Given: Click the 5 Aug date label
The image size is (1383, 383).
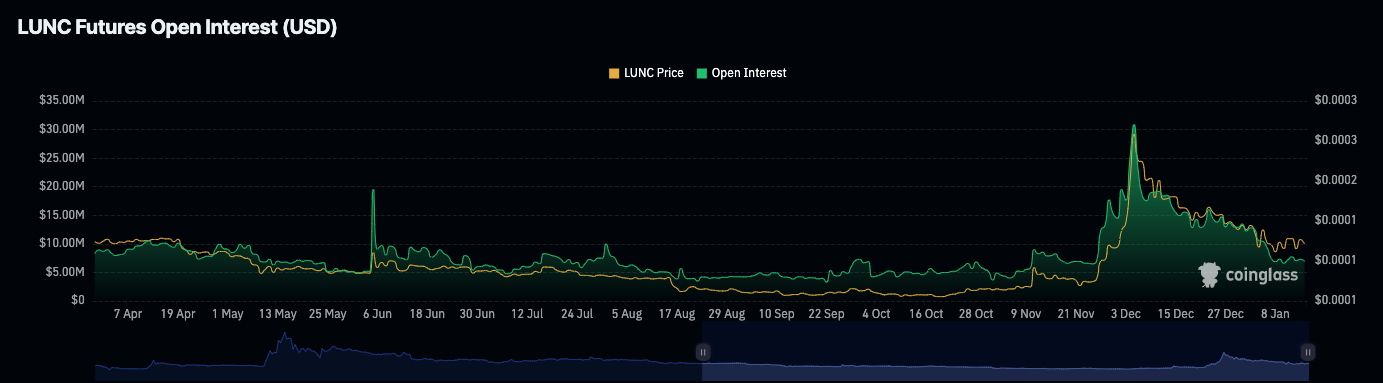Looking at the screenshot, I should 627,314.
